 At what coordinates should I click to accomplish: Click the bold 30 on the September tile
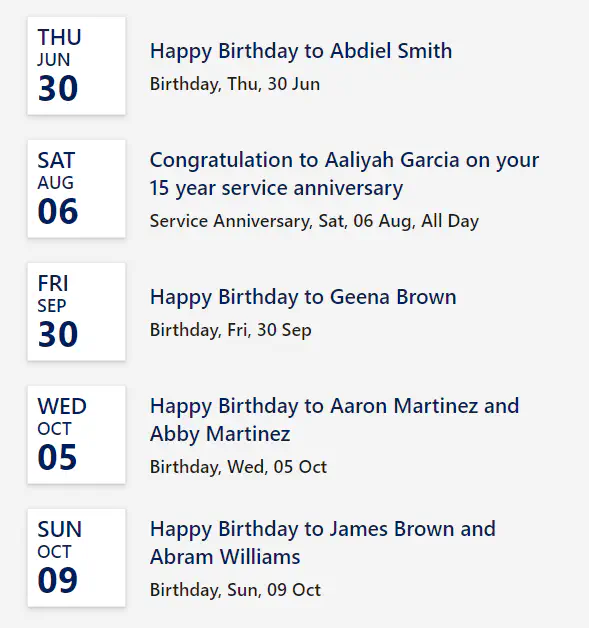coord(58,334)
